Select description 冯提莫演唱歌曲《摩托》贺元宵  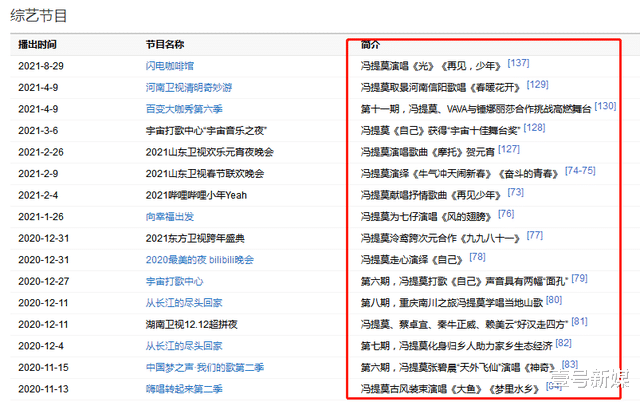427,153
